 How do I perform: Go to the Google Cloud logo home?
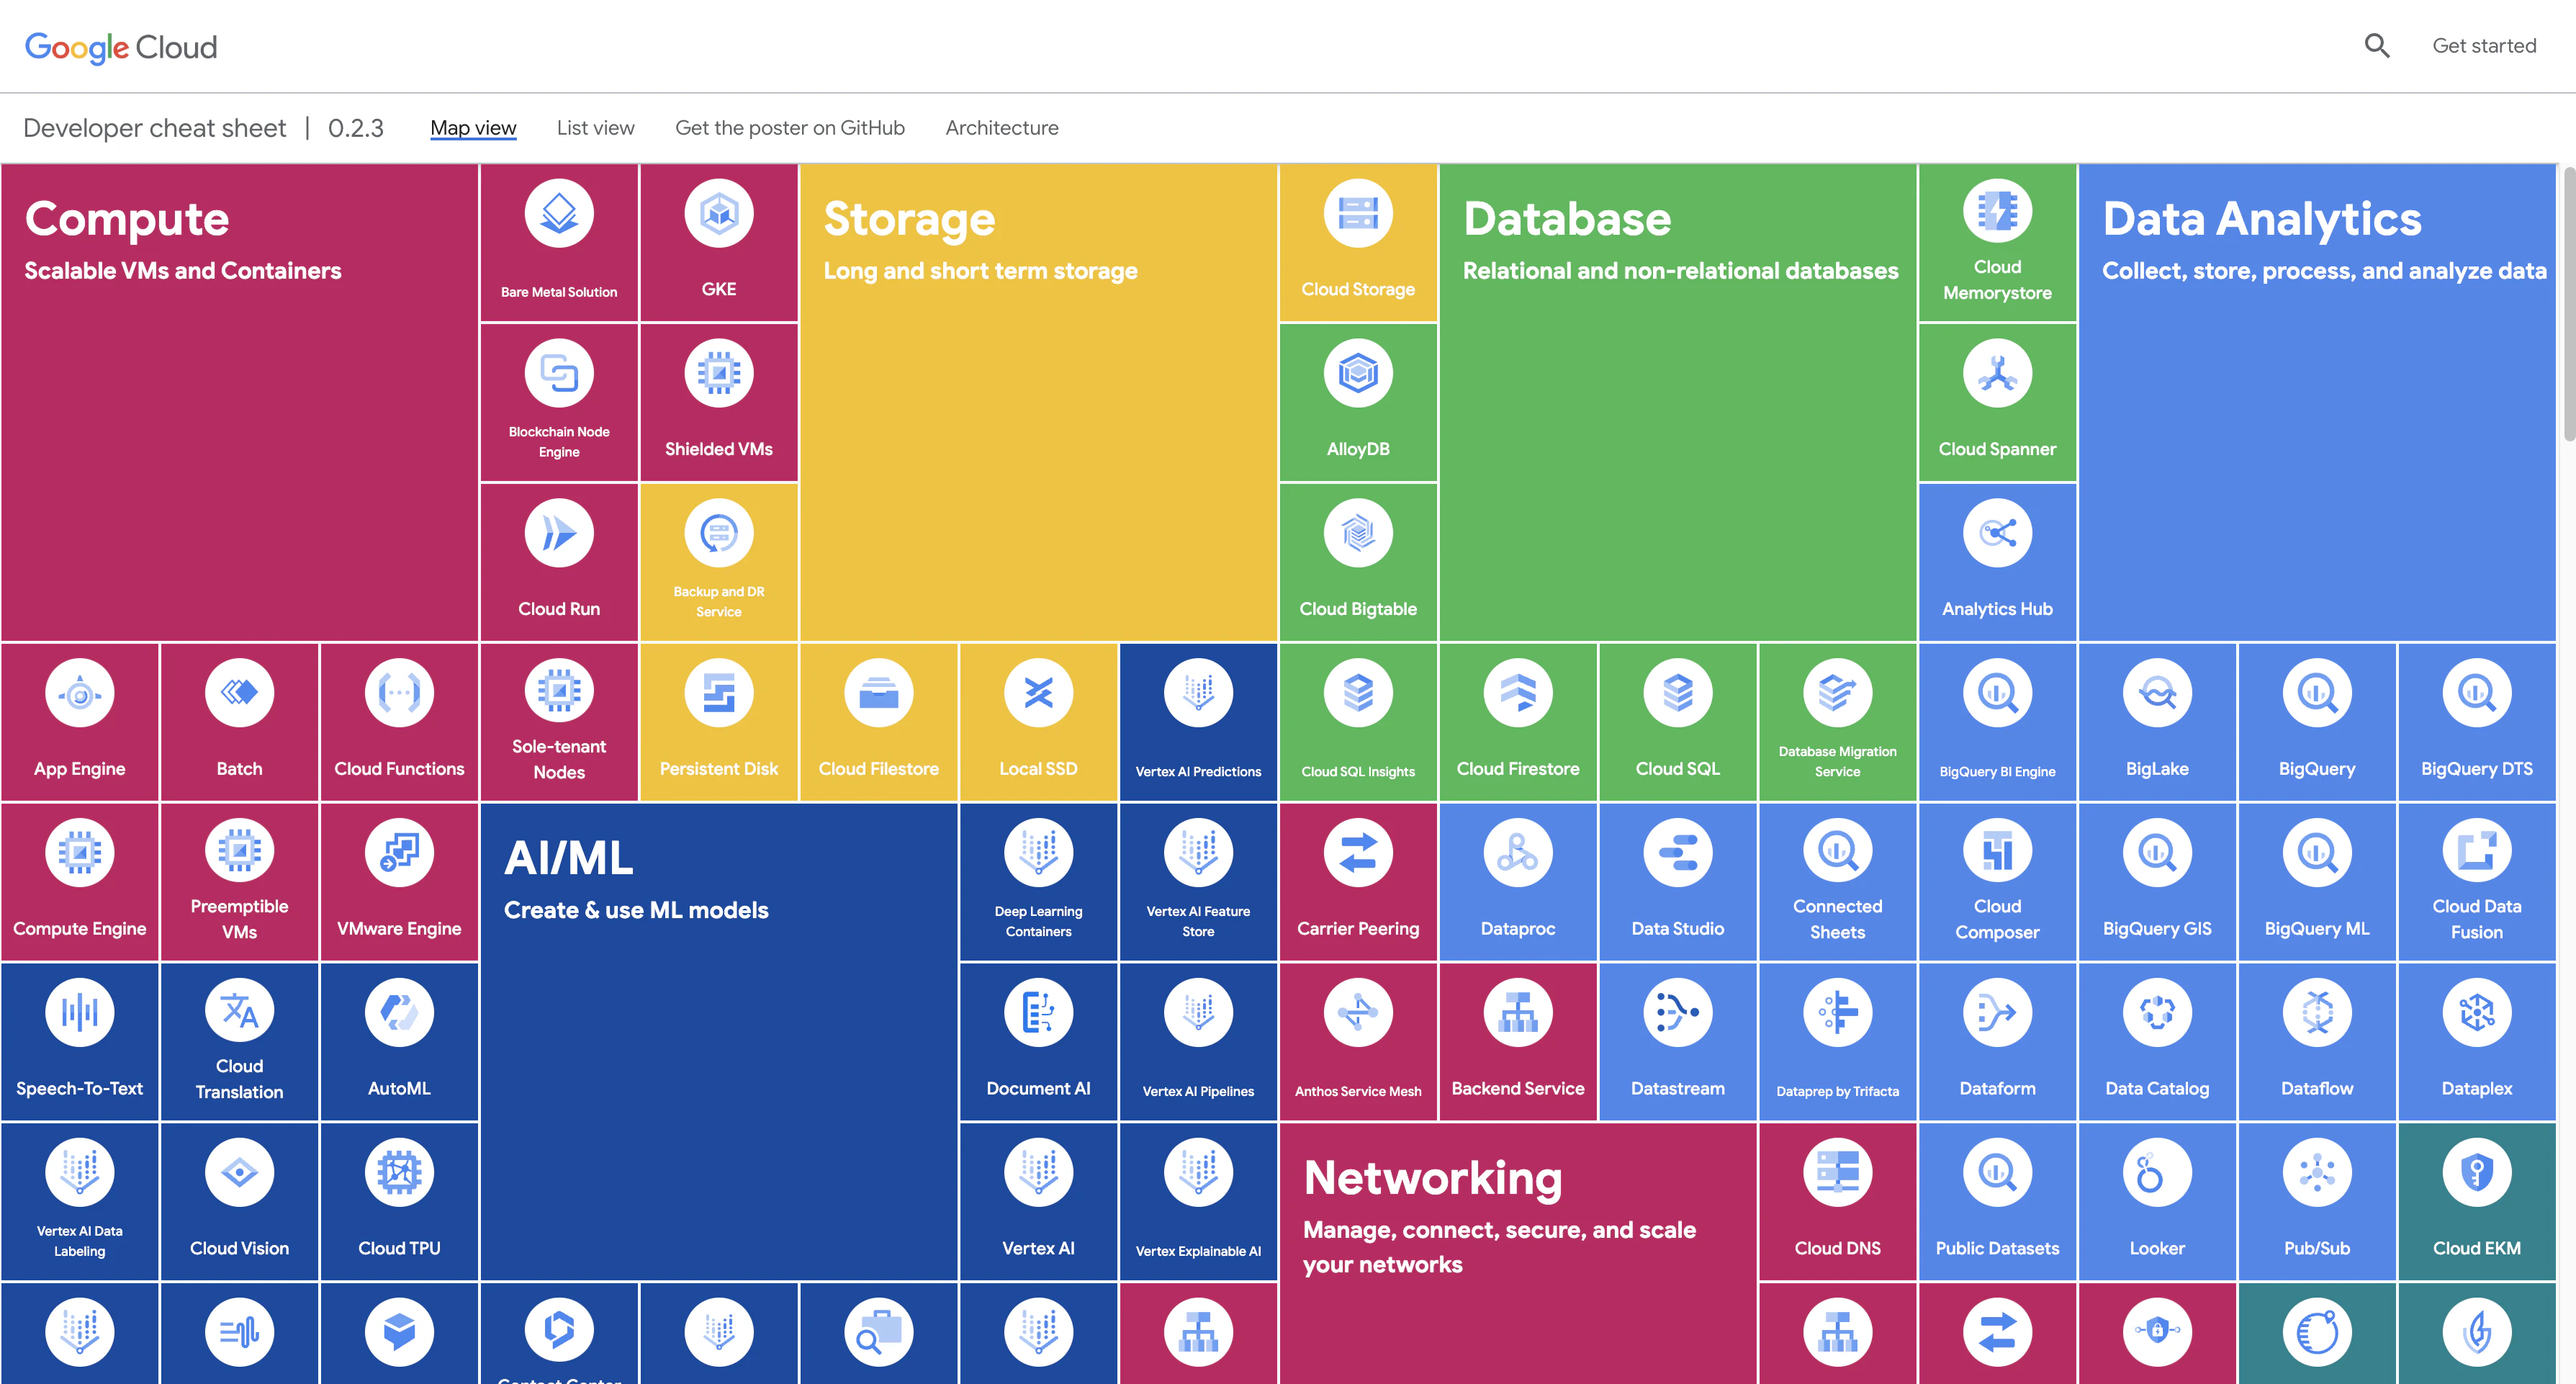click(121, 47)
